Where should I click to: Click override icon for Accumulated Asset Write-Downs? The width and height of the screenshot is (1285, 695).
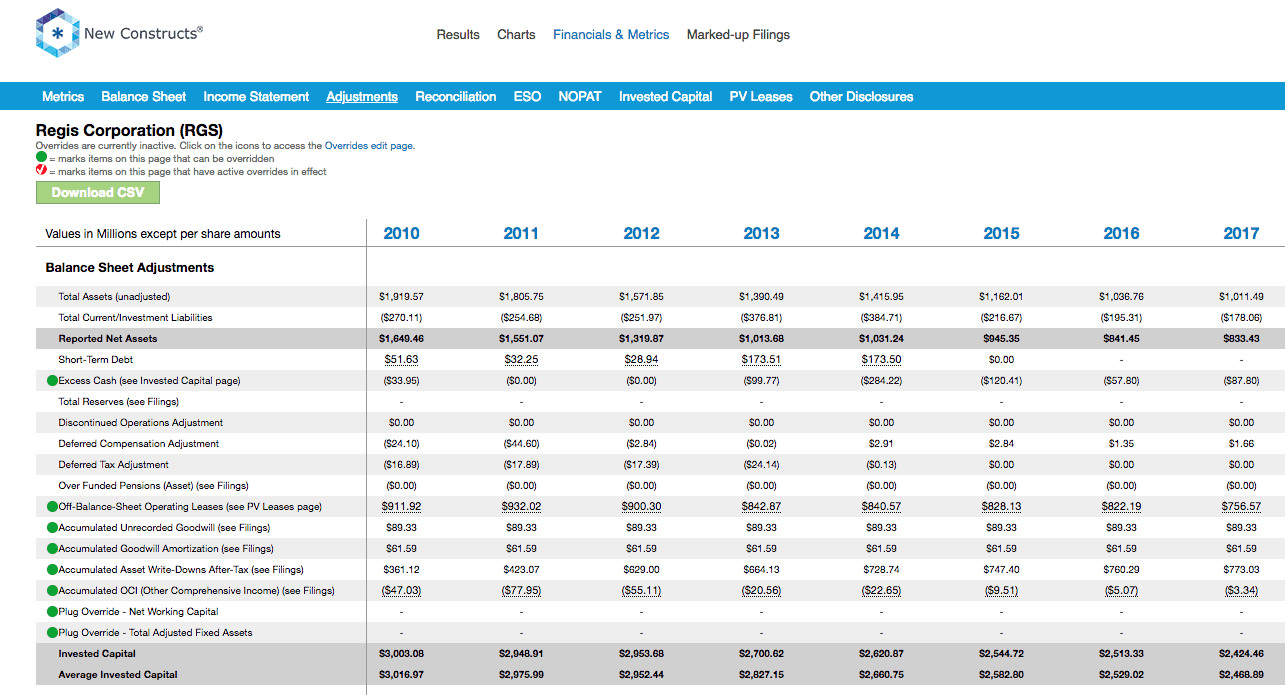52,570
